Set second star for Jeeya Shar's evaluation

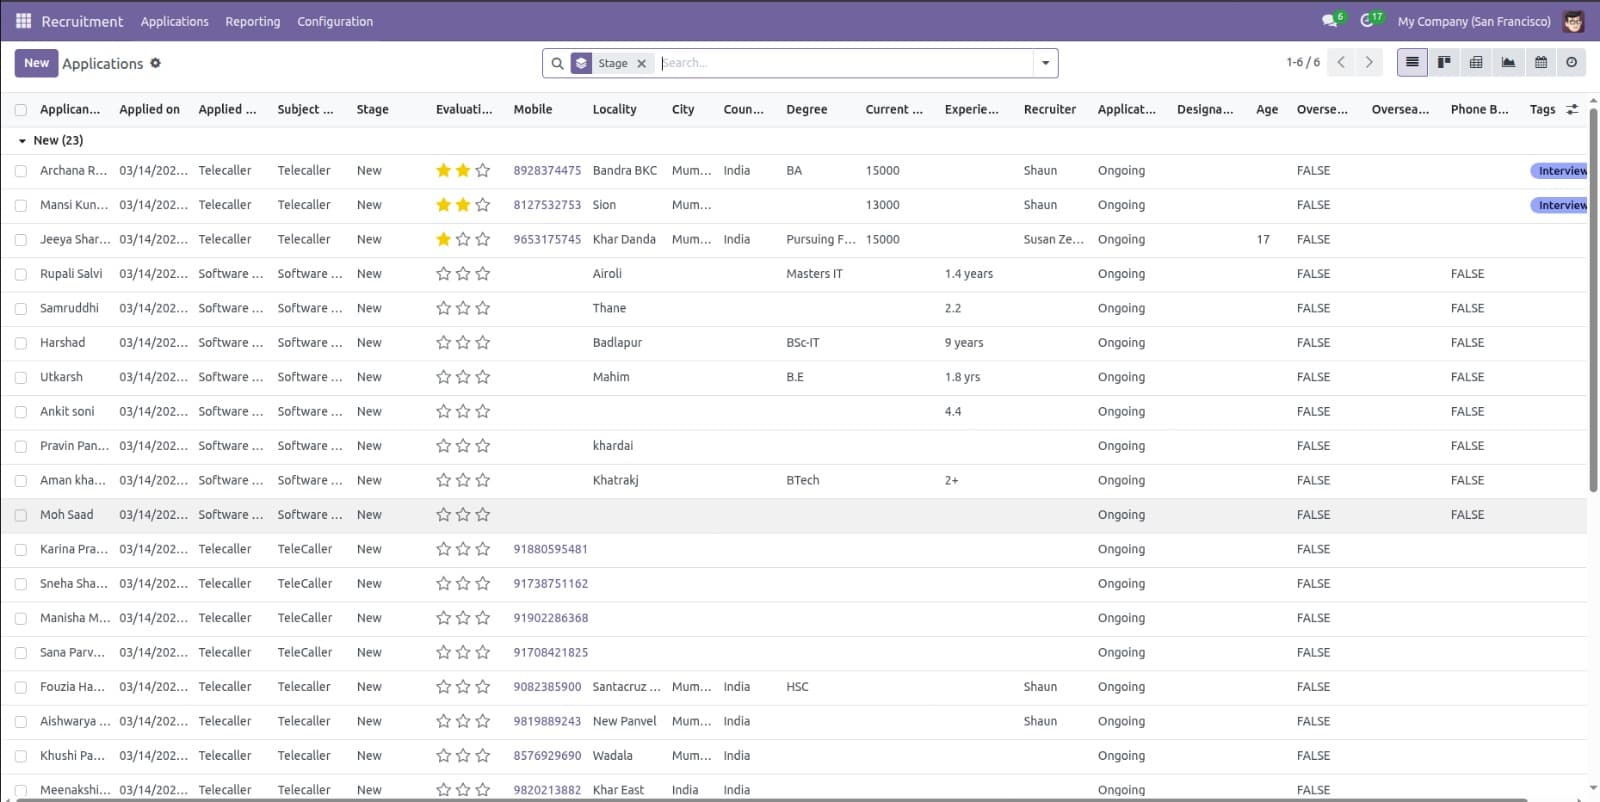(x=463, y=240)
